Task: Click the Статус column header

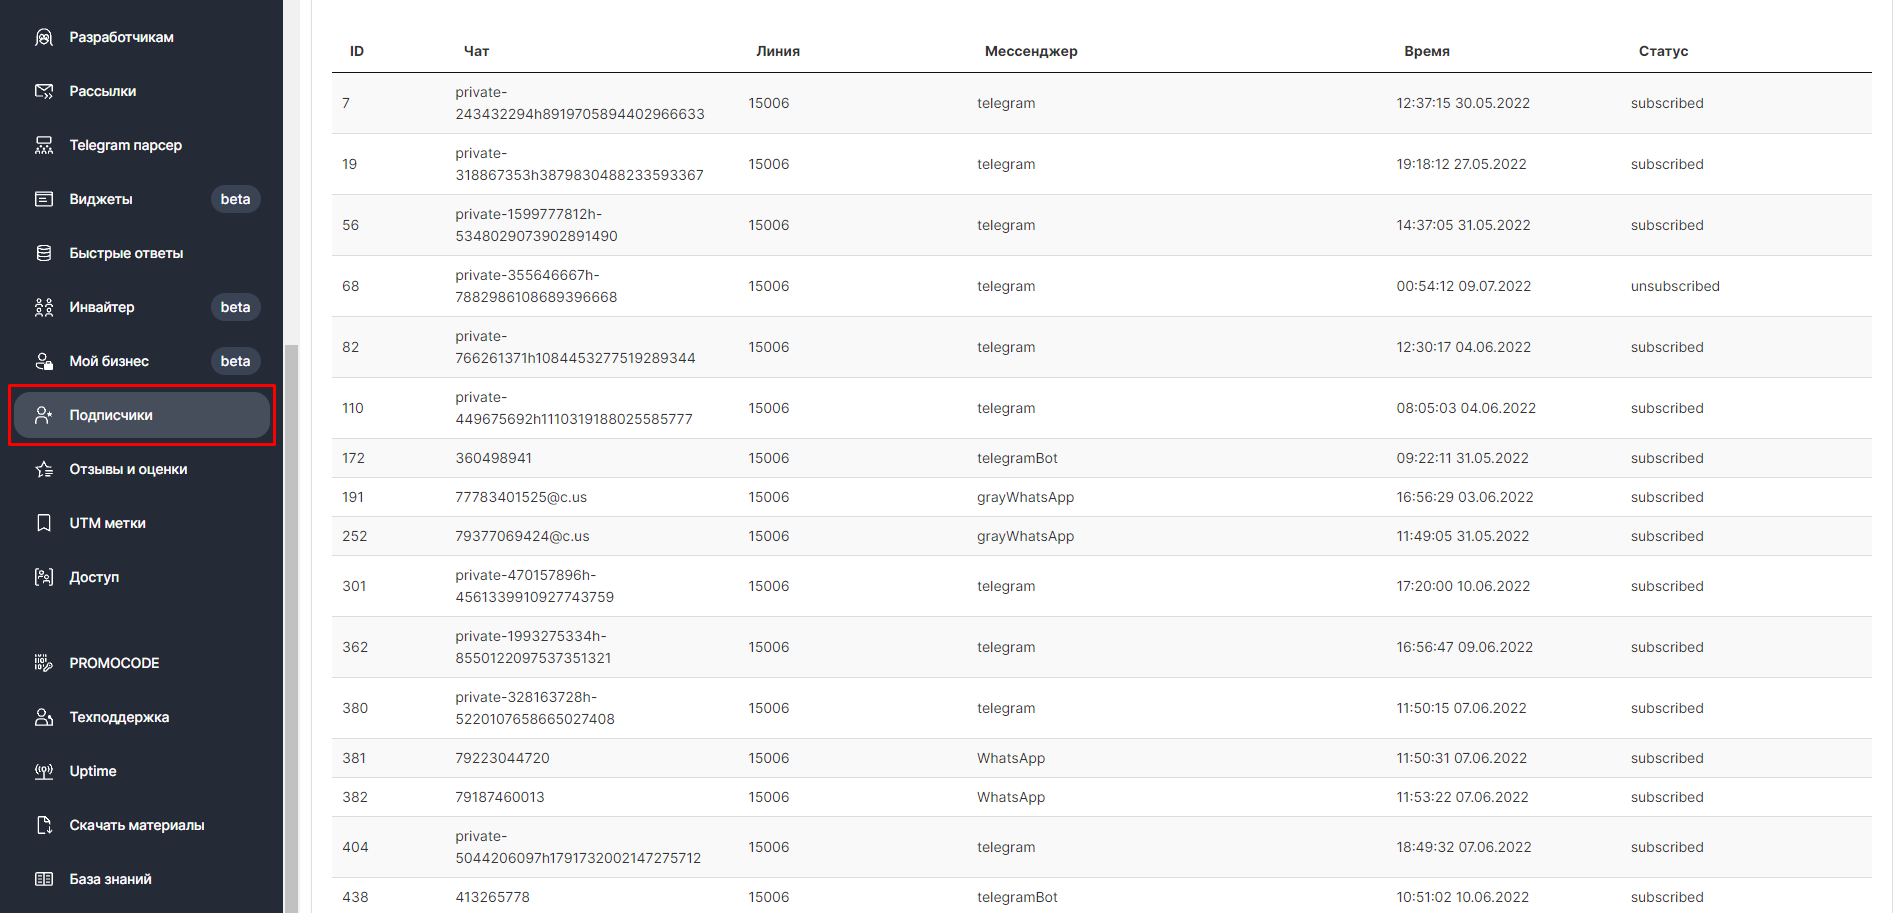Action: click(x=1663, y=51)
